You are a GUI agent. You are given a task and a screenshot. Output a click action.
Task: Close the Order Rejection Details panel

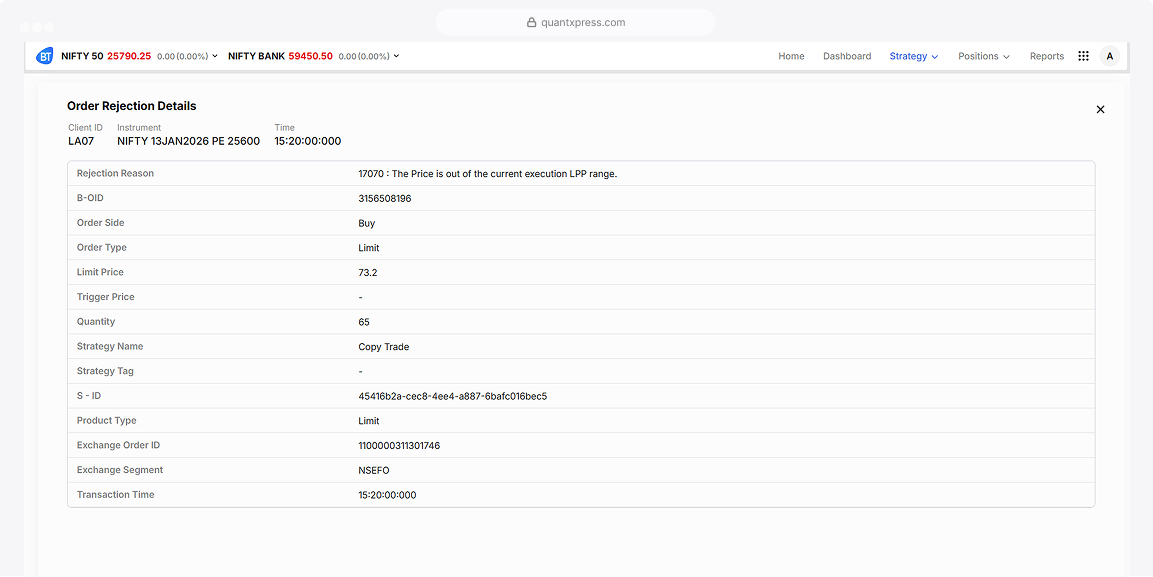coord(1101,110)
